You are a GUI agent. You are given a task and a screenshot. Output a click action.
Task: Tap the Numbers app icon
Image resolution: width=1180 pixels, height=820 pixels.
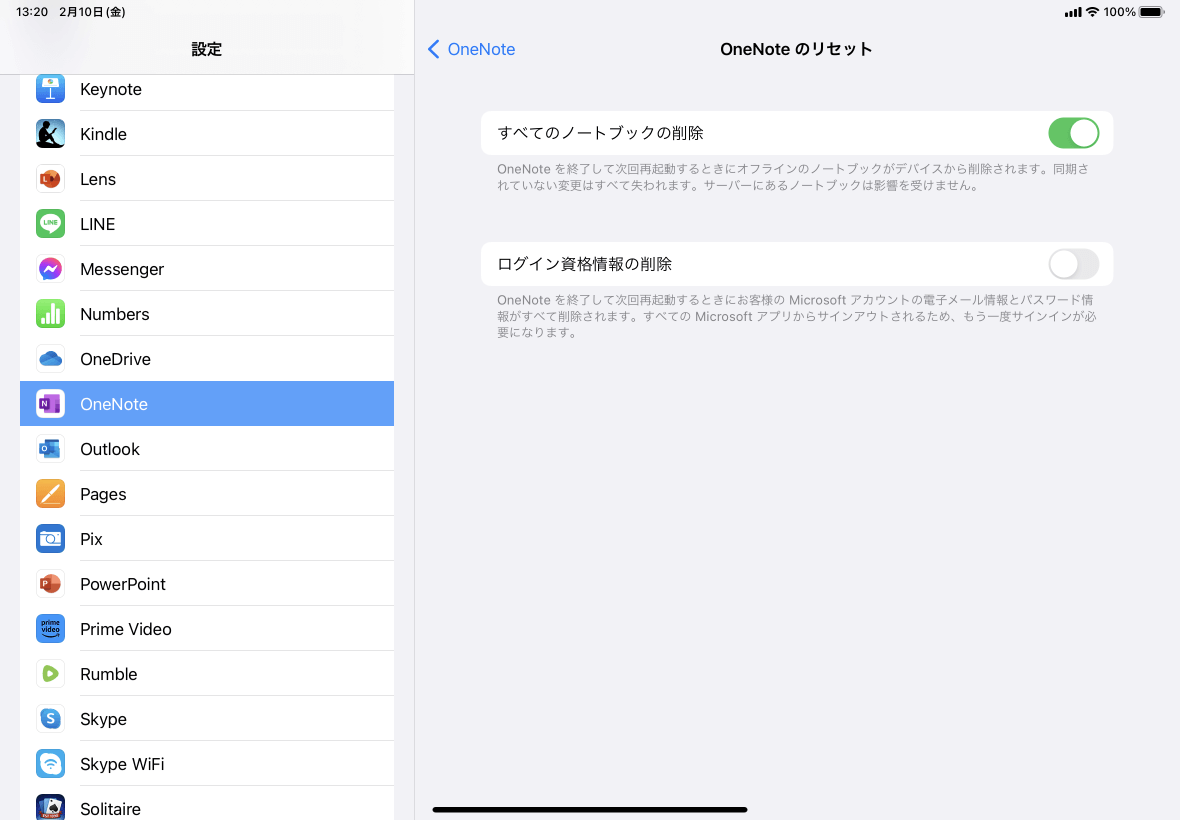(x=50, y=314)
